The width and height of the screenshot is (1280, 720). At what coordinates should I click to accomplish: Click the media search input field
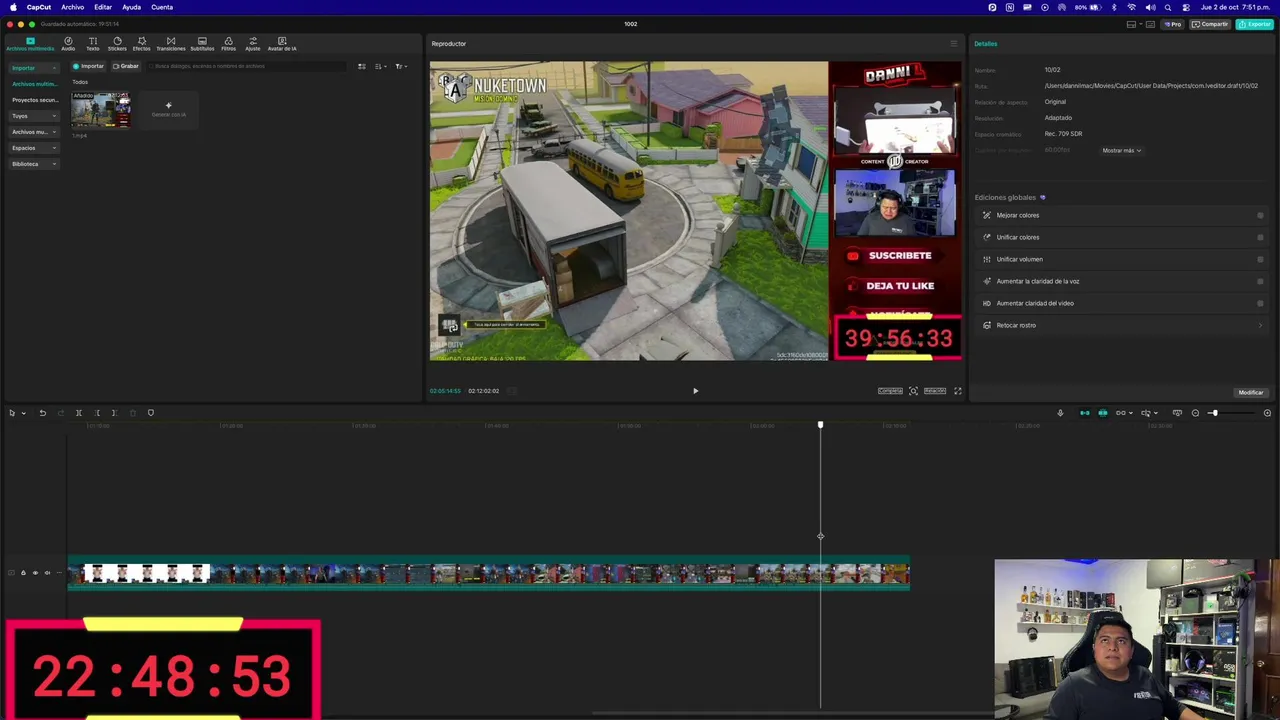pos(247,66)
